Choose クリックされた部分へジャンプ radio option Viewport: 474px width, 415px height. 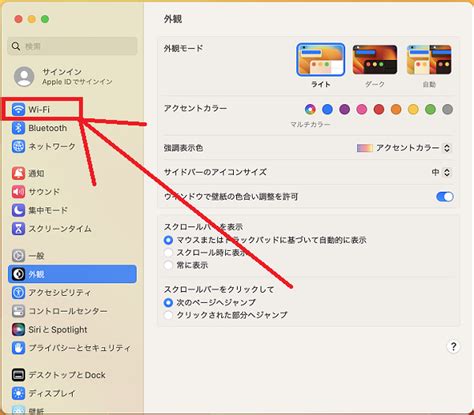[168, 315]
